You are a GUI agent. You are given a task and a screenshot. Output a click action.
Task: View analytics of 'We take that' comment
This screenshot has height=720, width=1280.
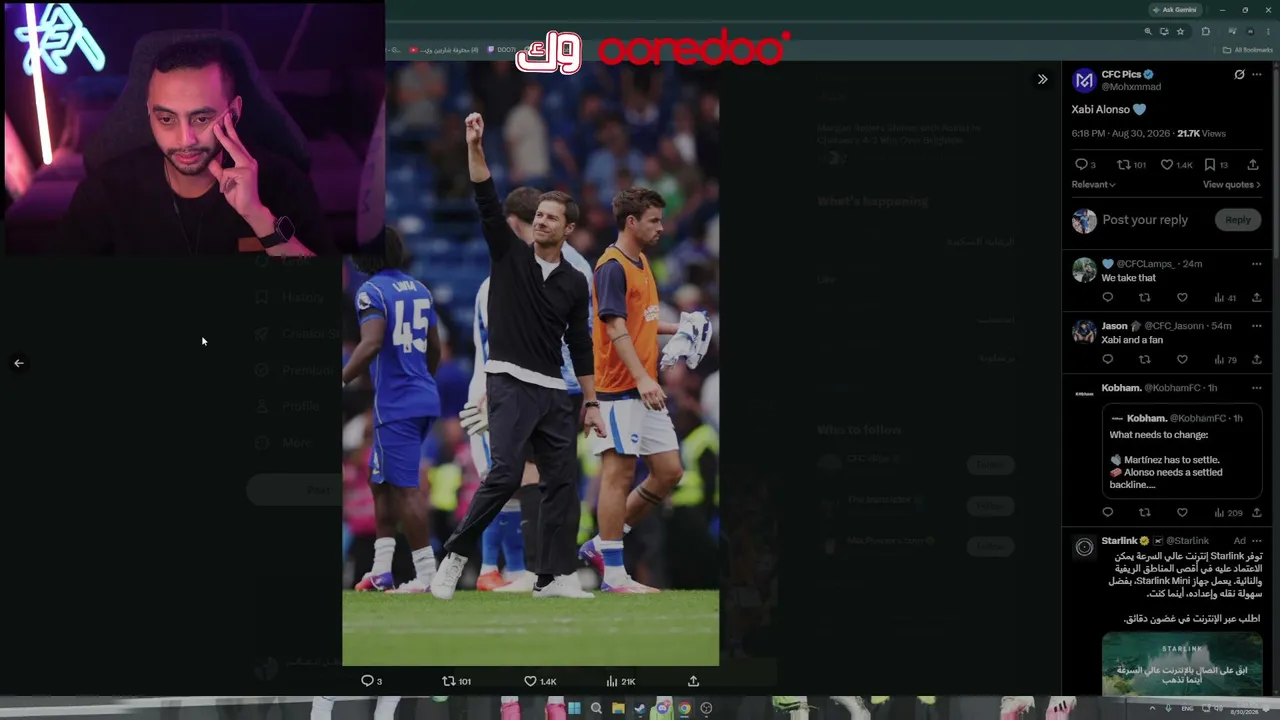coord(1225,298)
